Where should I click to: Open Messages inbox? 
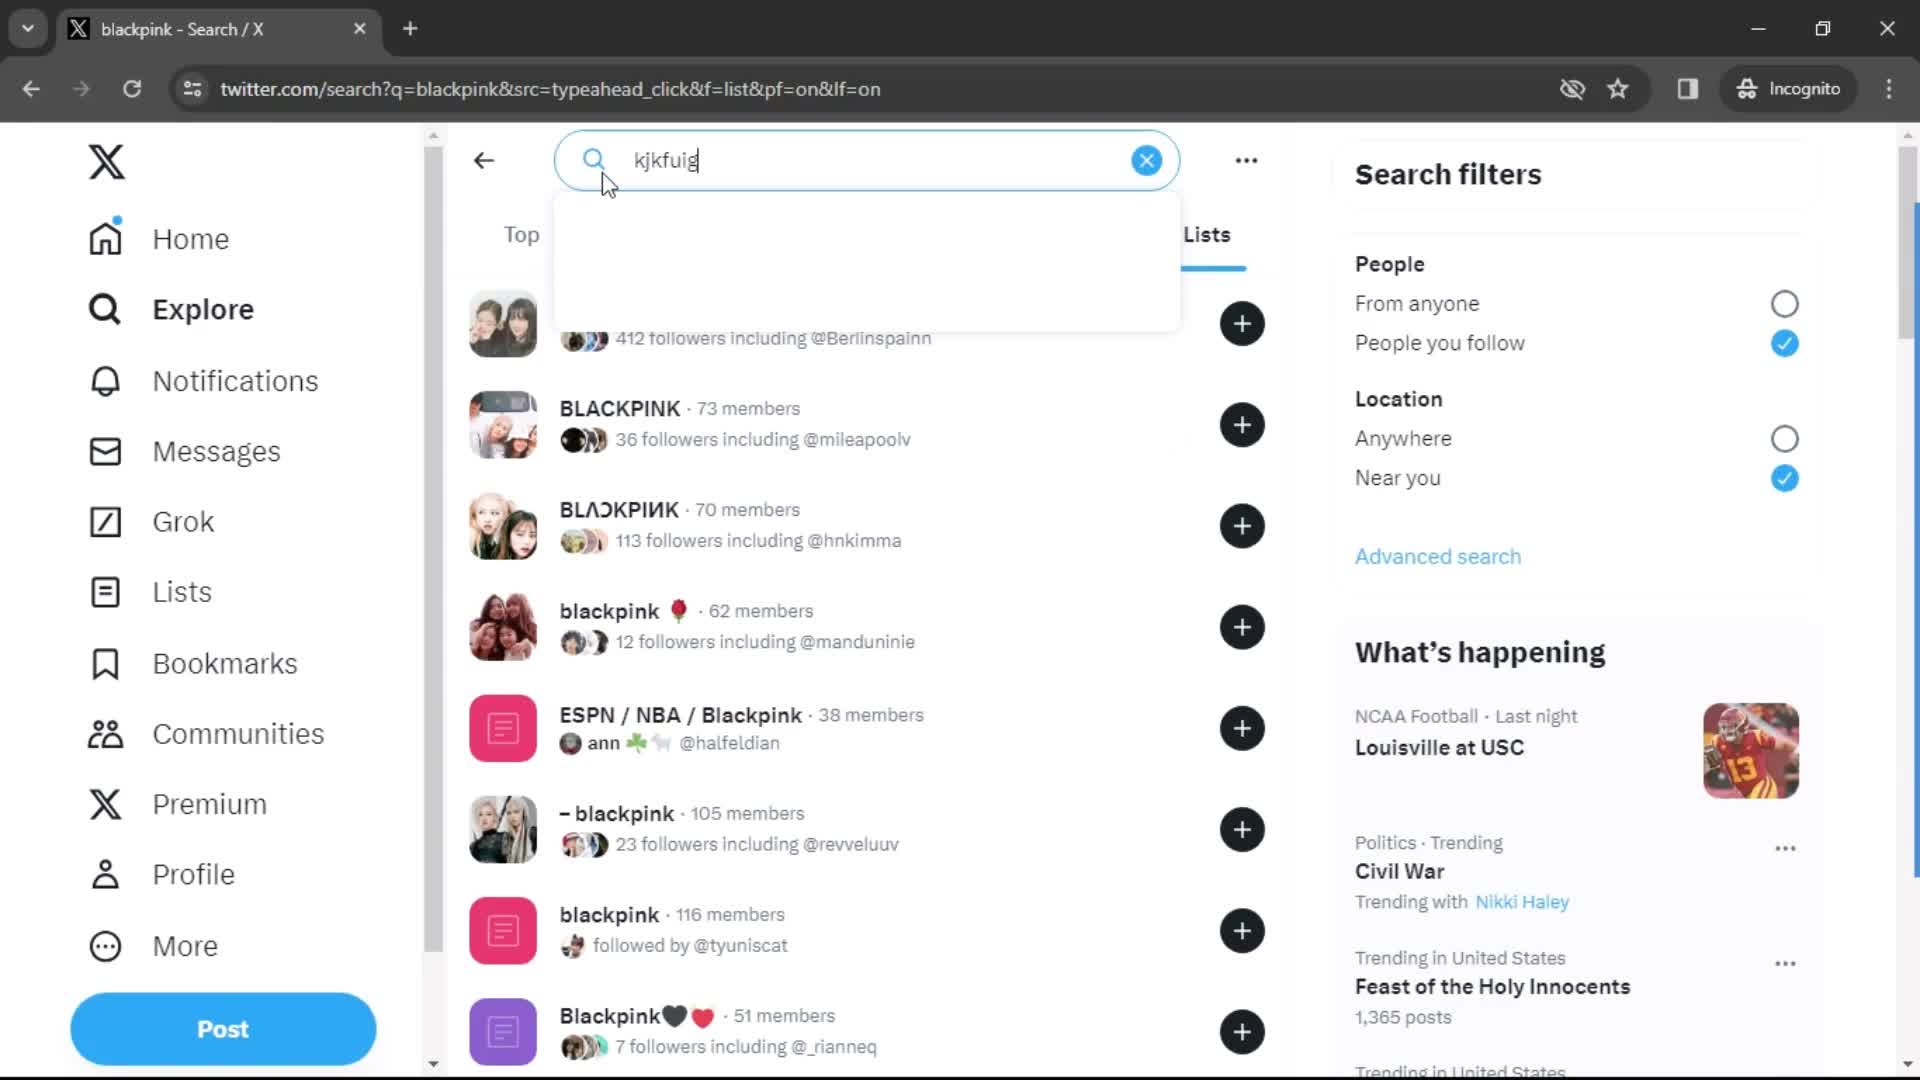point(216,451)
